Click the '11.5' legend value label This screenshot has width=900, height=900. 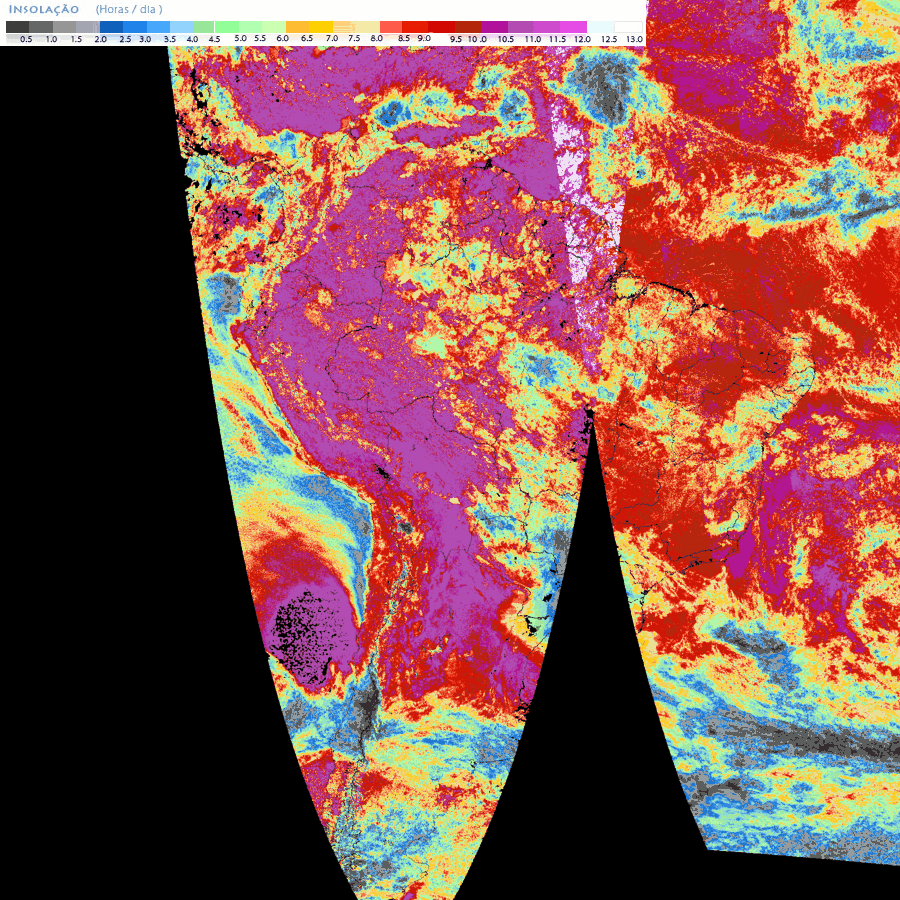557,39
